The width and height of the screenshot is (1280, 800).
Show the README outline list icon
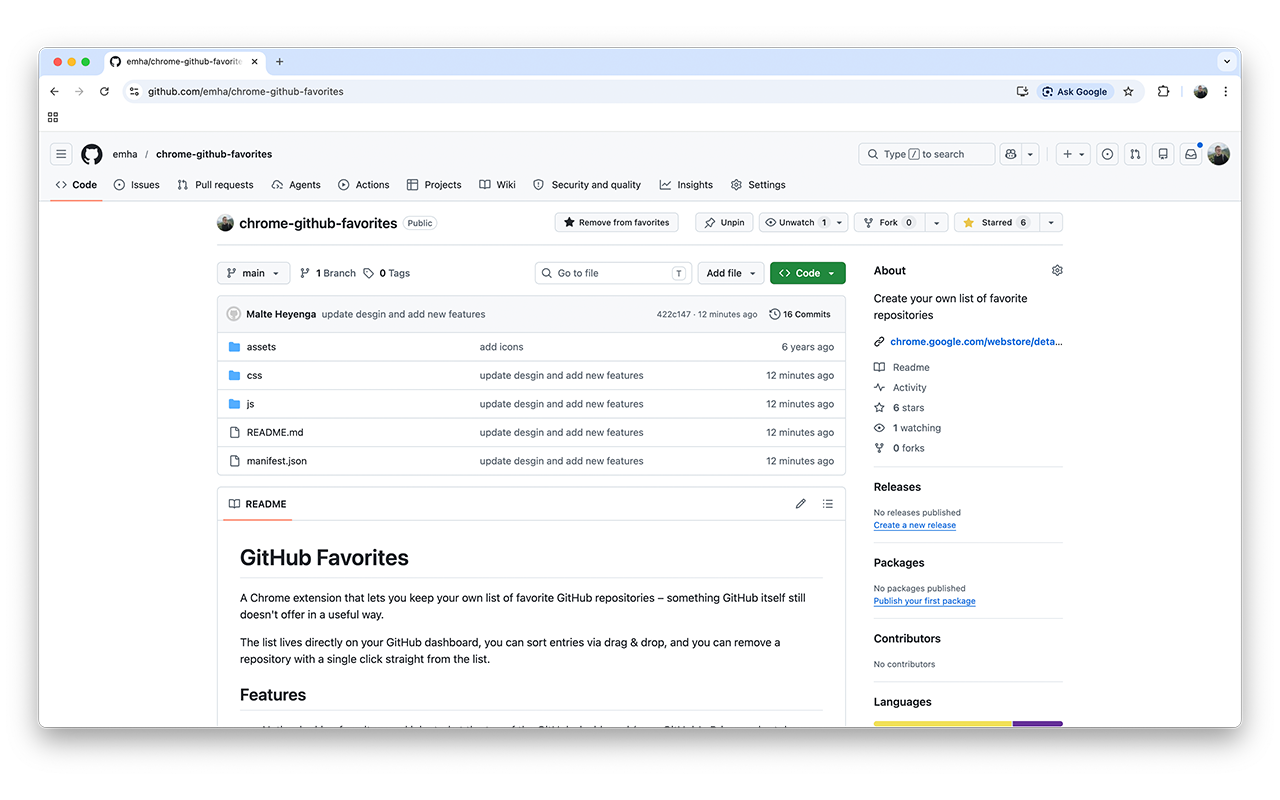(x=828, y=504)
